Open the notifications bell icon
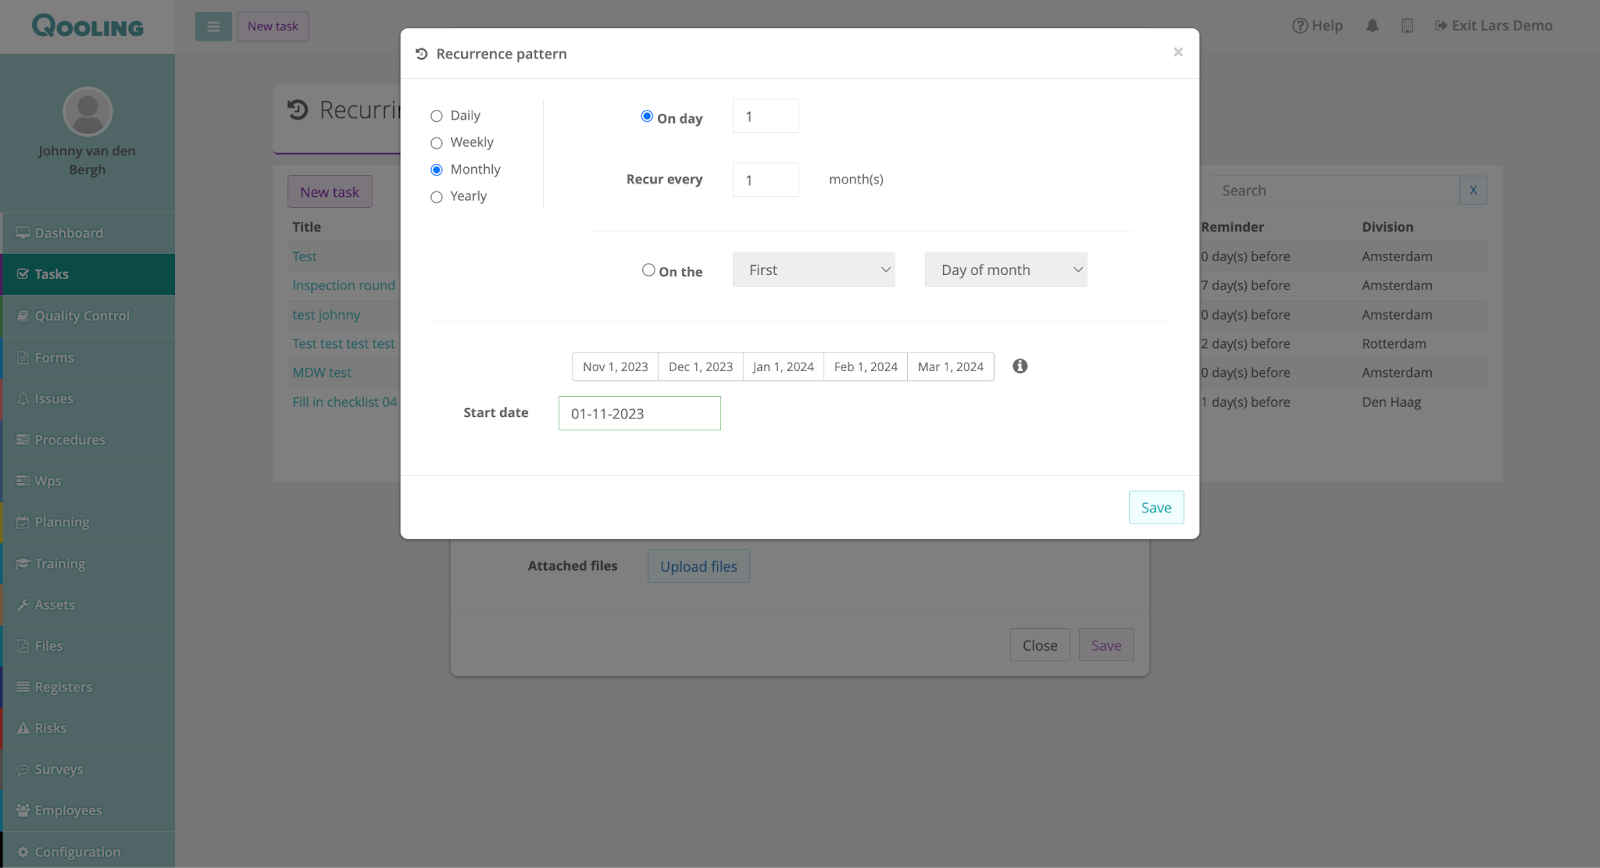 [x=1372, y=26]
